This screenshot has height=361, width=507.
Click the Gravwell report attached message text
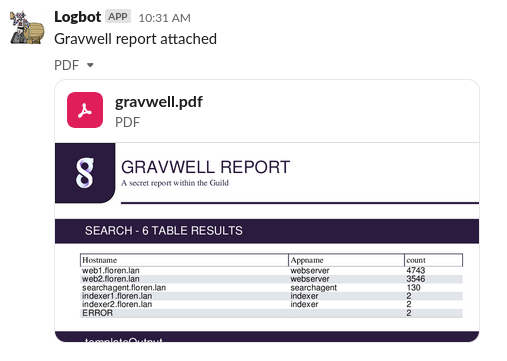135,39
